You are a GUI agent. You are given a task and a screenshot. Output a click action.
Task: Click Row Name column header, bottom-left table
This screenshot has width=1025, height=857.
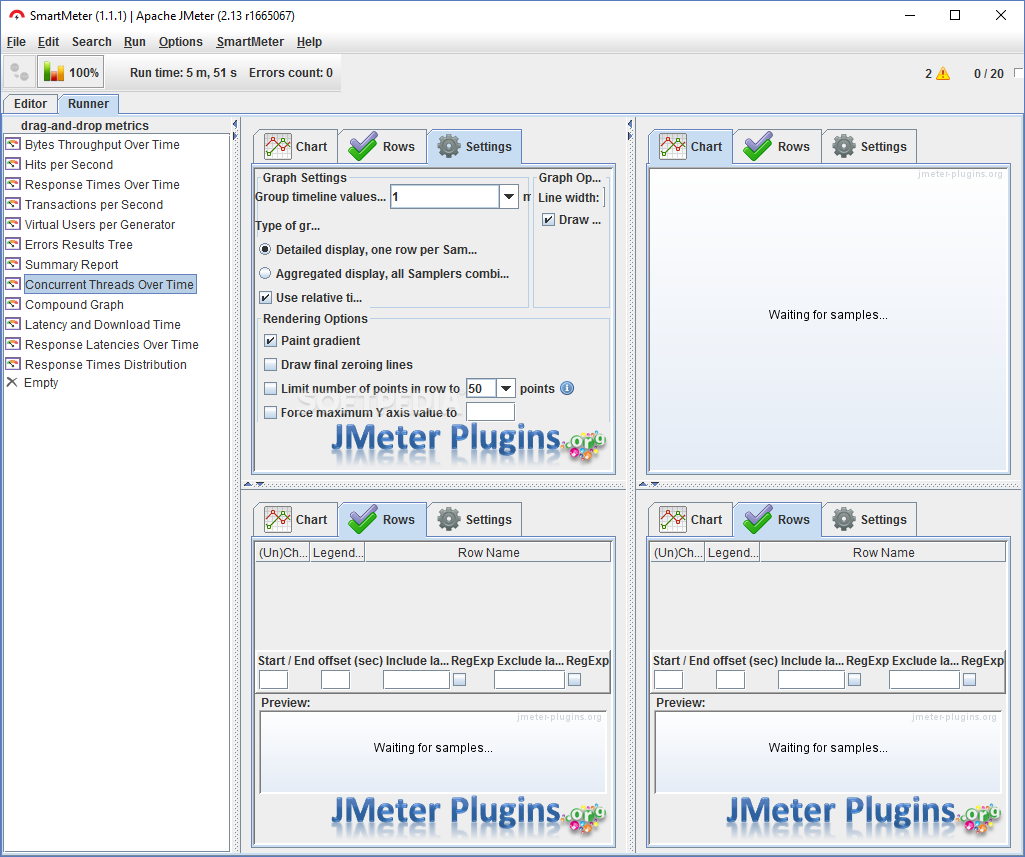(x=488, y=553)
